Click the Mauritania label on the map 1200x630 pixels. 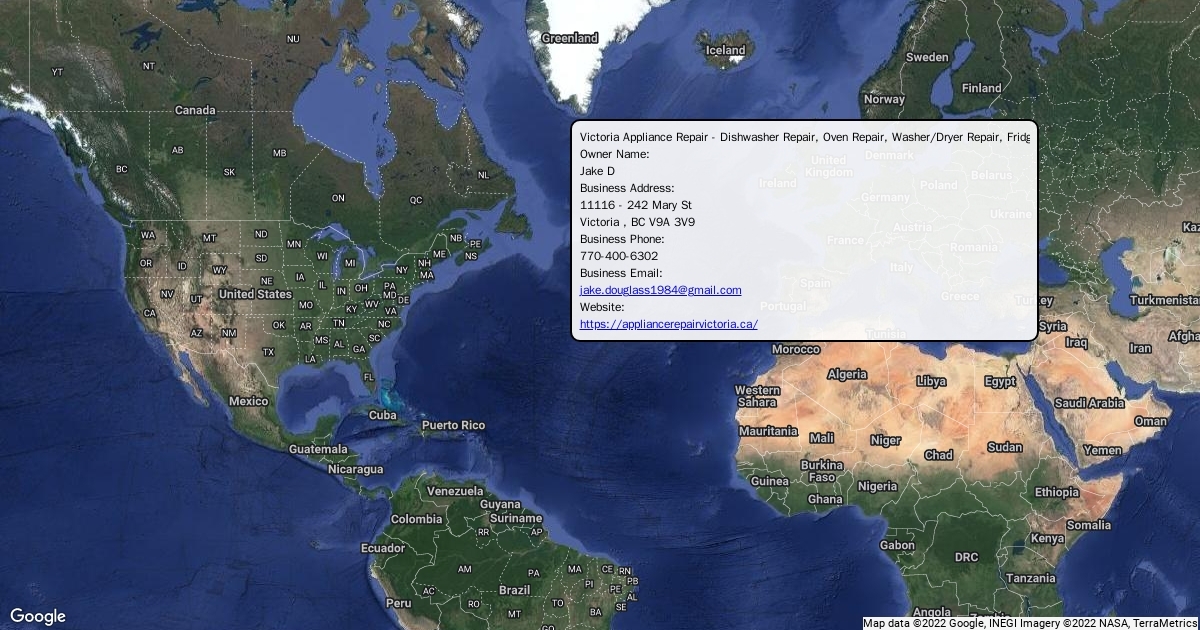(x=768, y=431)
